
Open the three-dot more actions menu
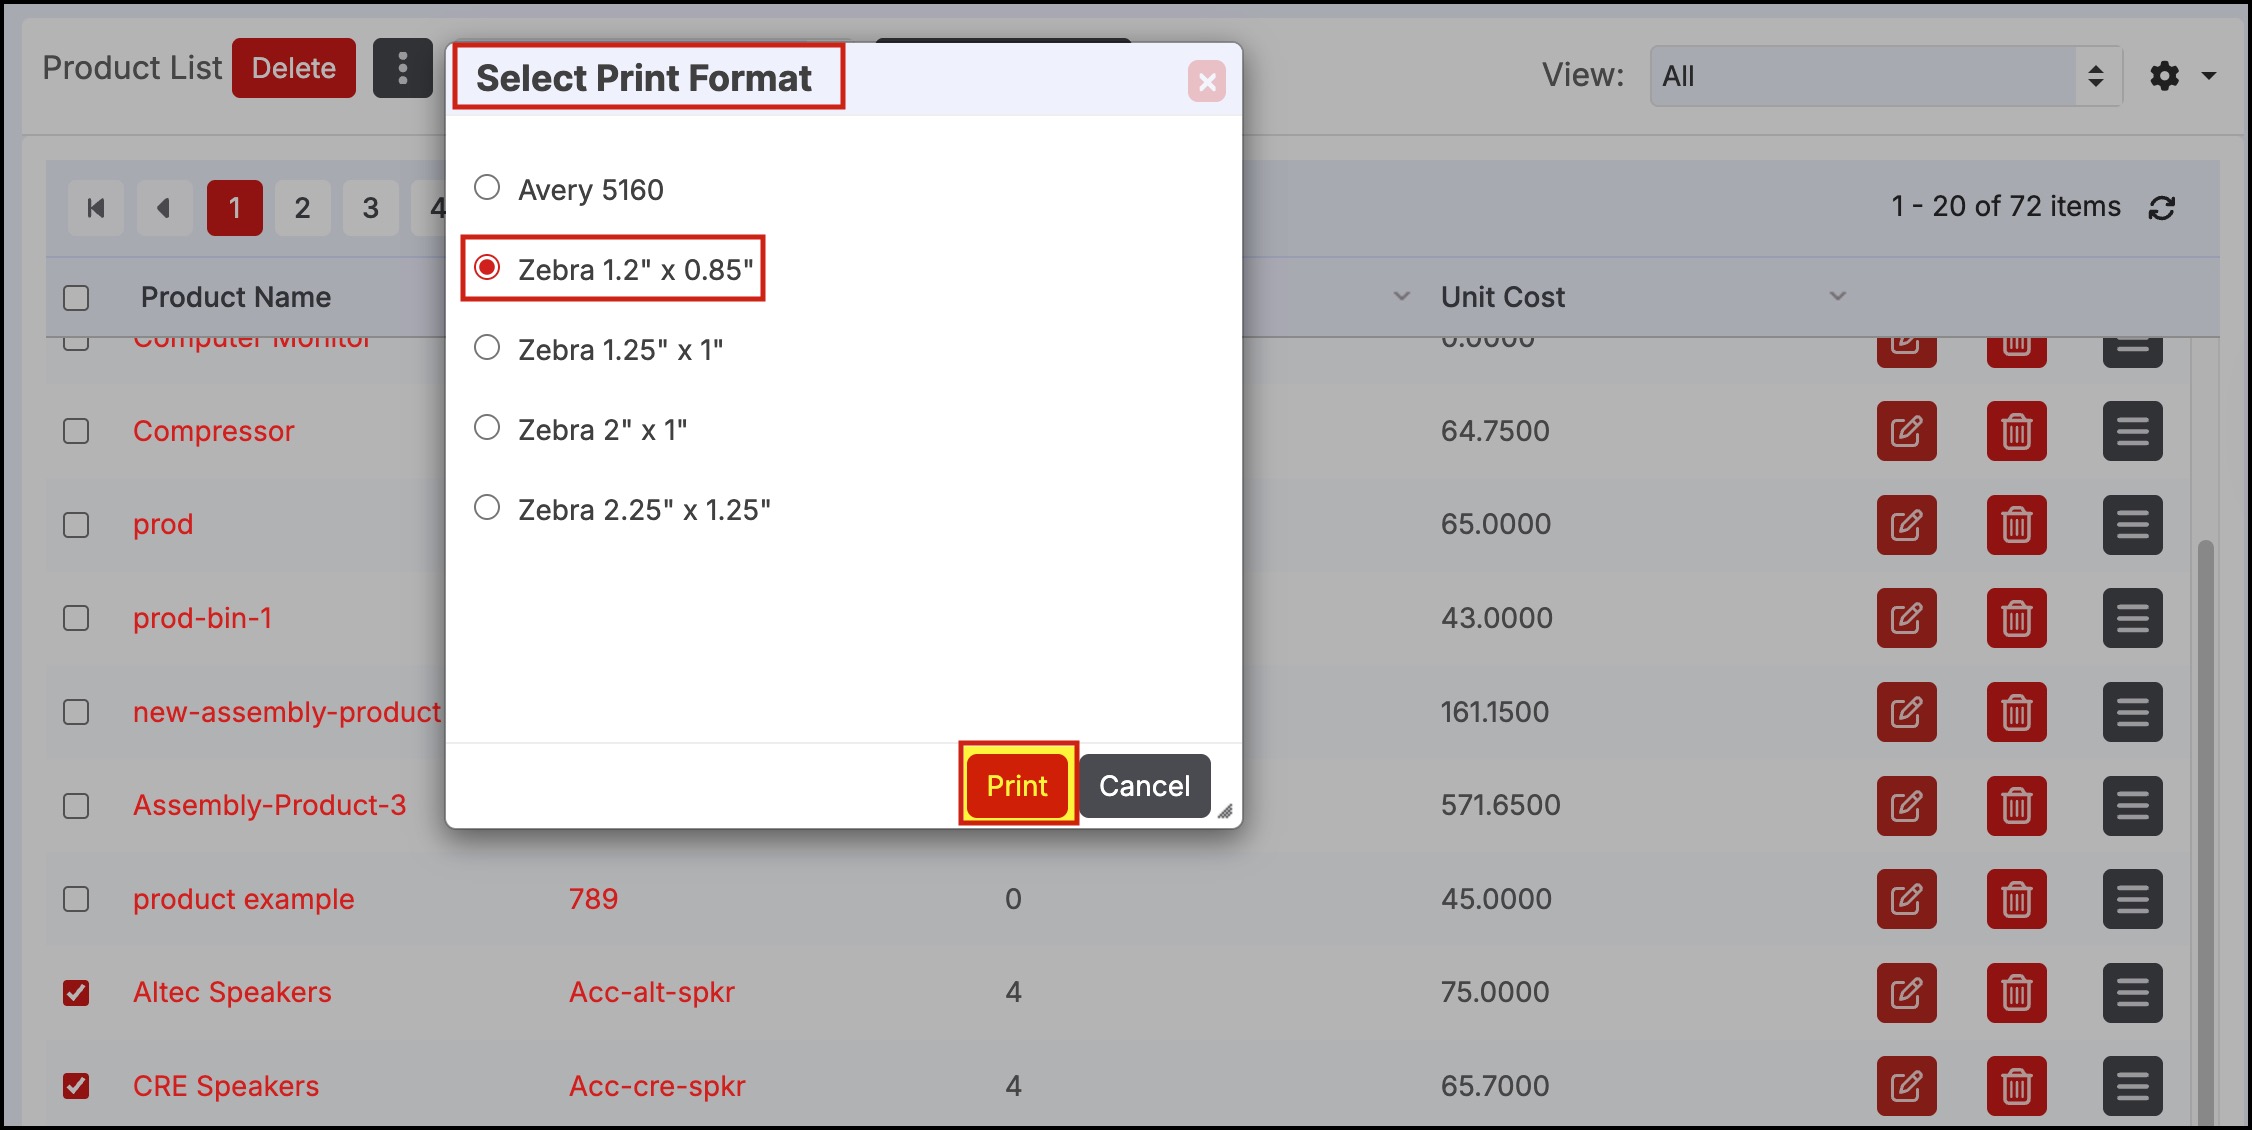[402, 68]
